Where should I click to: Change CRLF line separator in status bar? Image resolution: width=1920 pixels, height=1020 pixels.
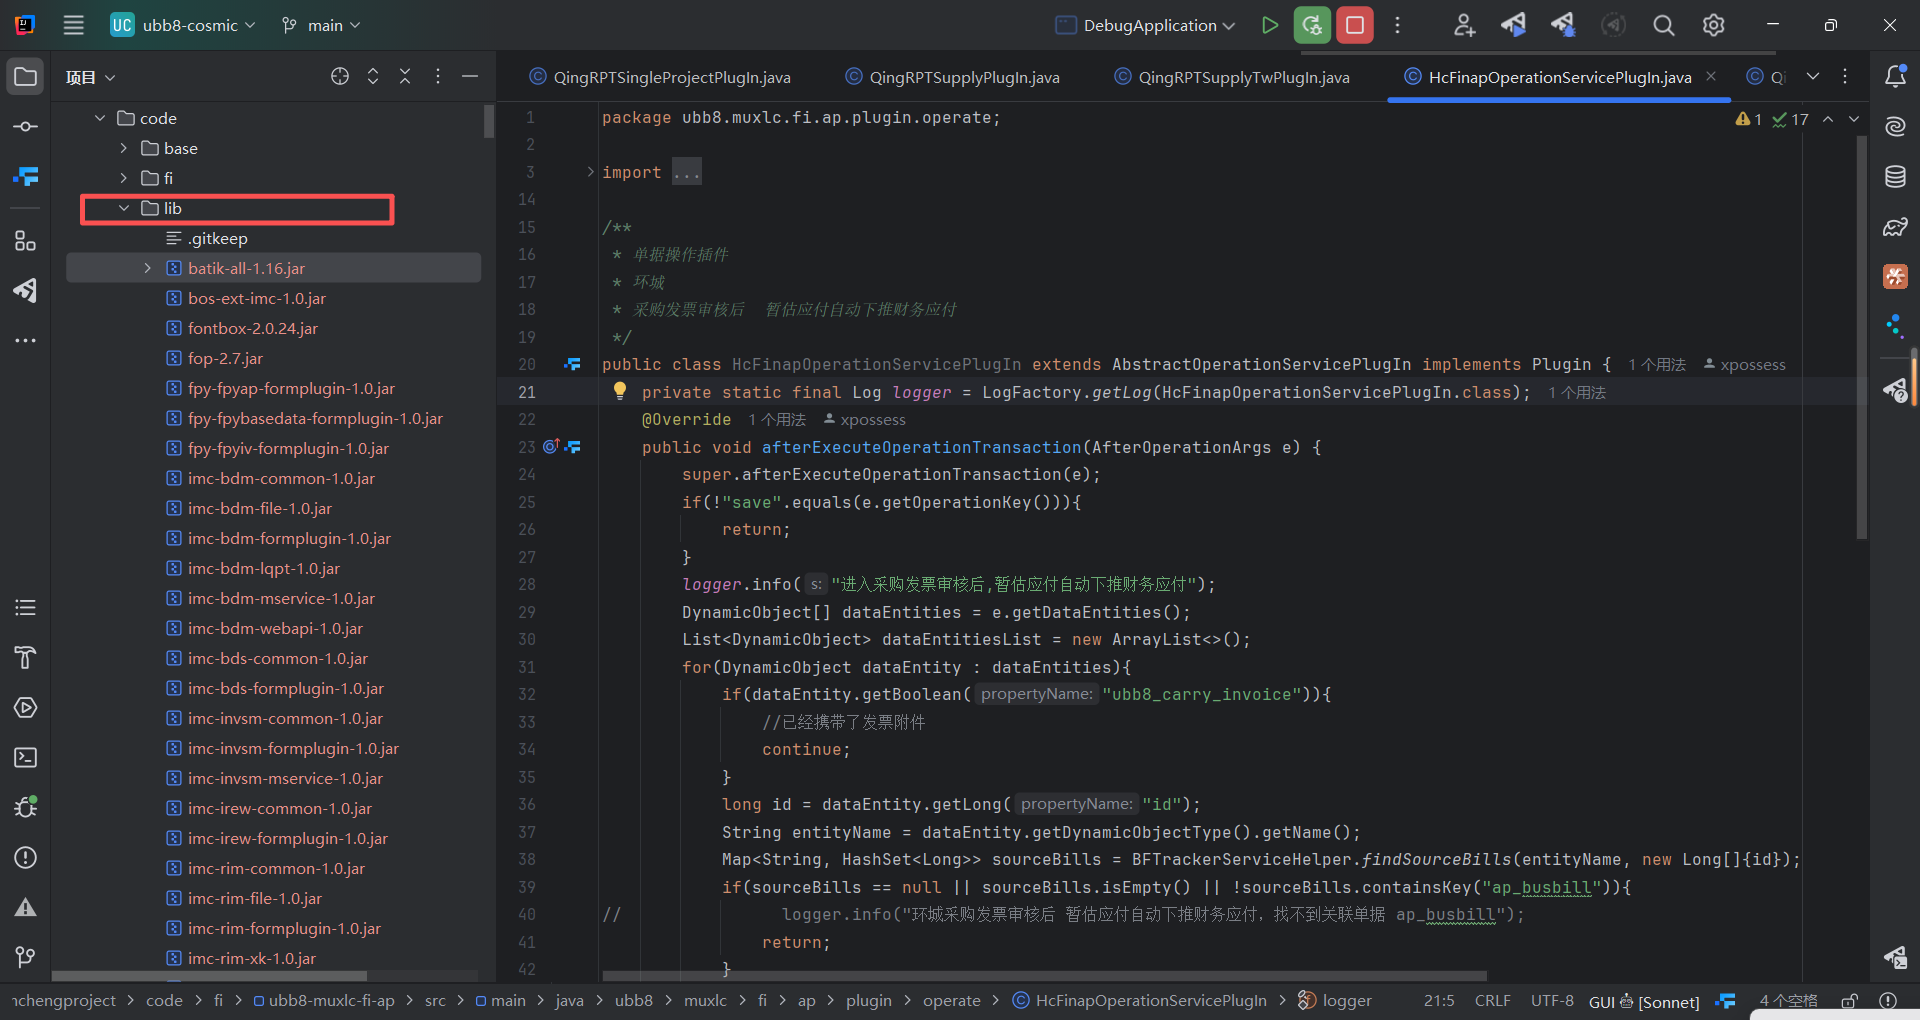tap(1492, 1001)
